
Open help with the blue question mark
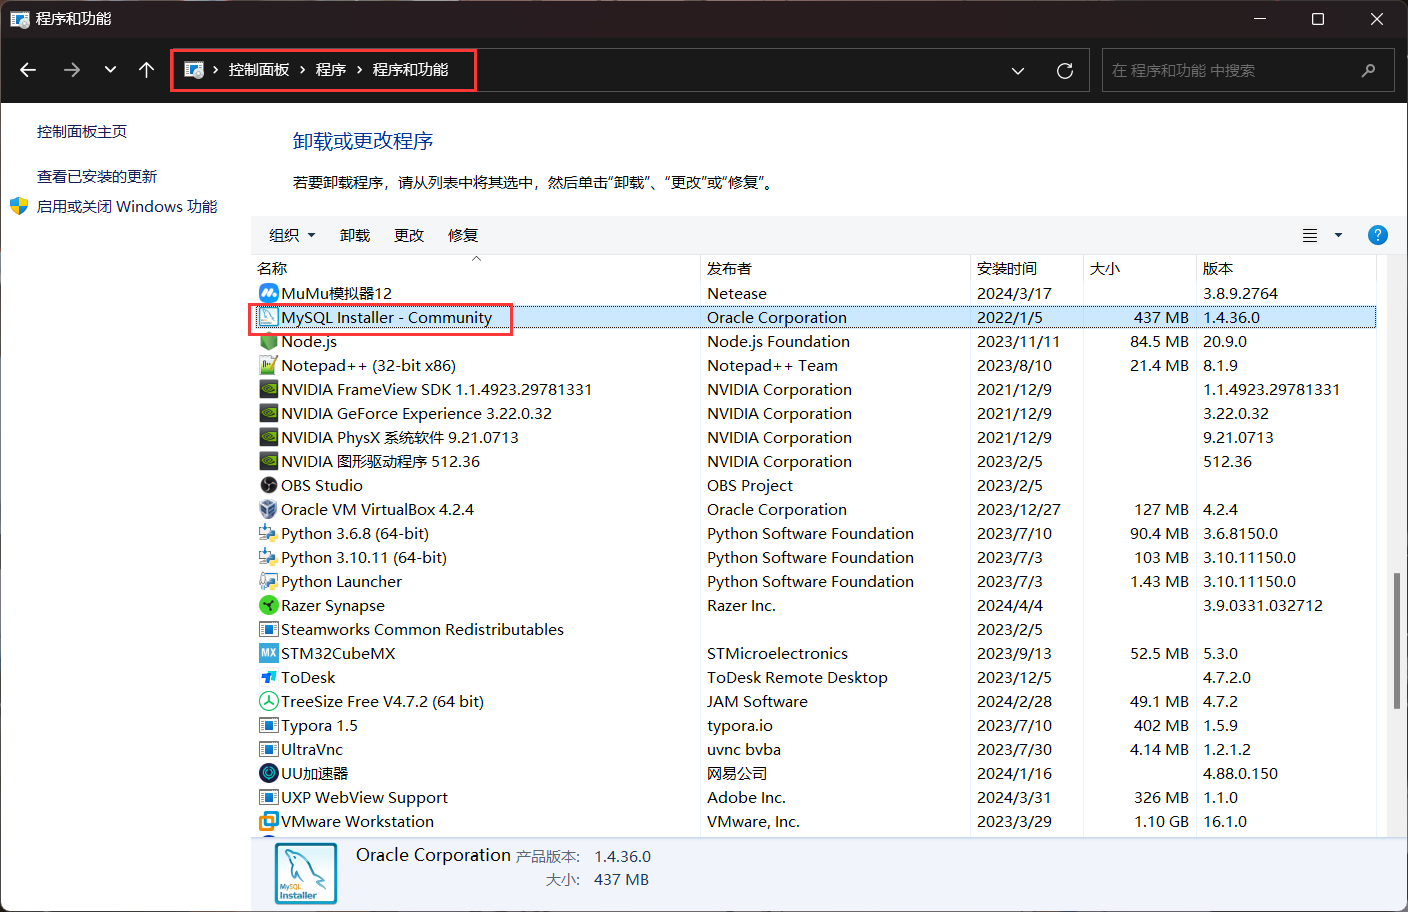point(1377,235)
